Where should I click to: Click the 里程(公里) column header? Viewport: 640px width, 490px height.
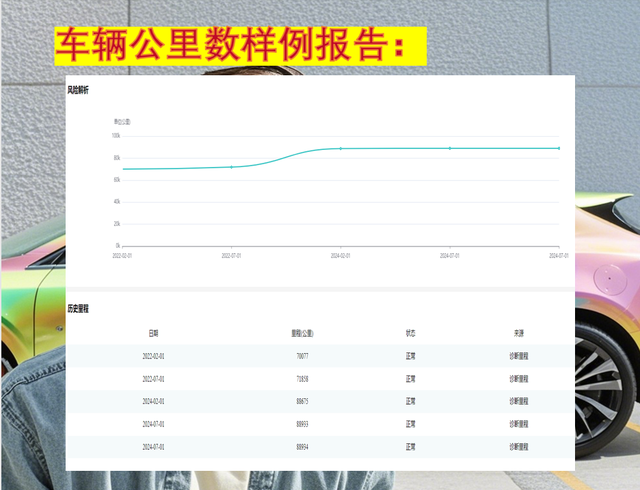(x=302, y=333)
